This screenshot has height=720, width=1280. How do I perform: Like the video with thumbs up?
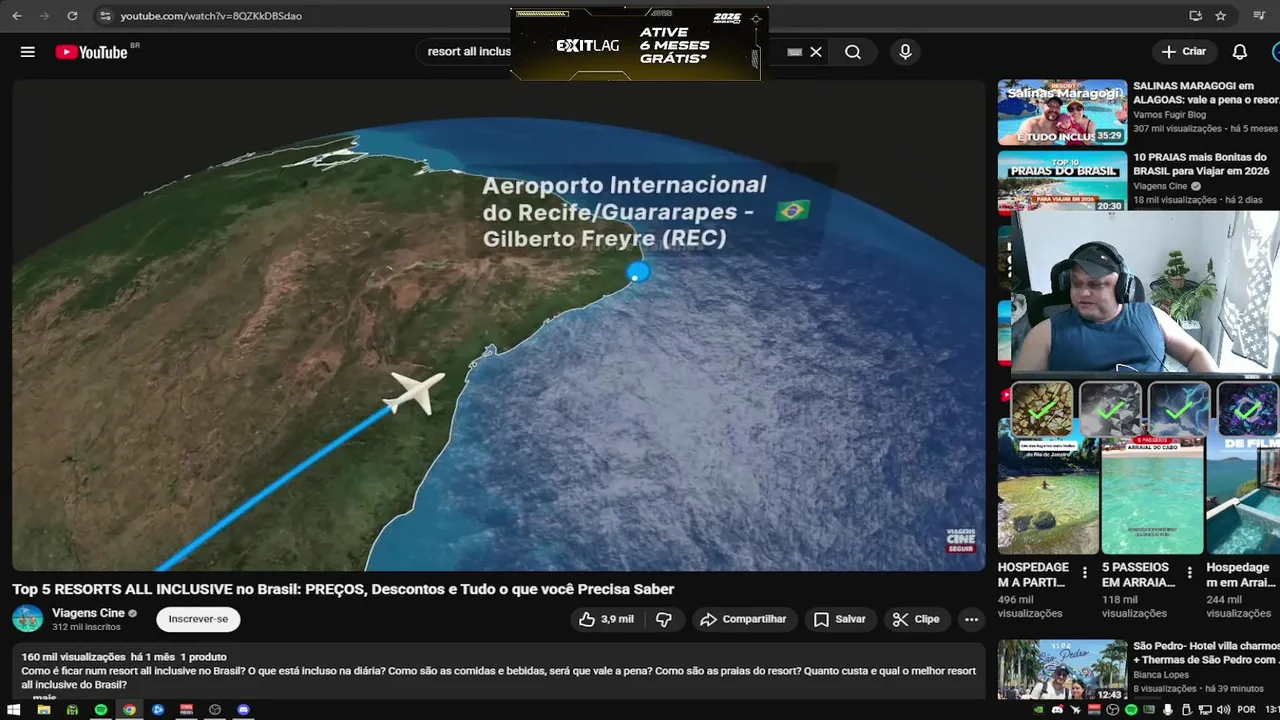606,619
